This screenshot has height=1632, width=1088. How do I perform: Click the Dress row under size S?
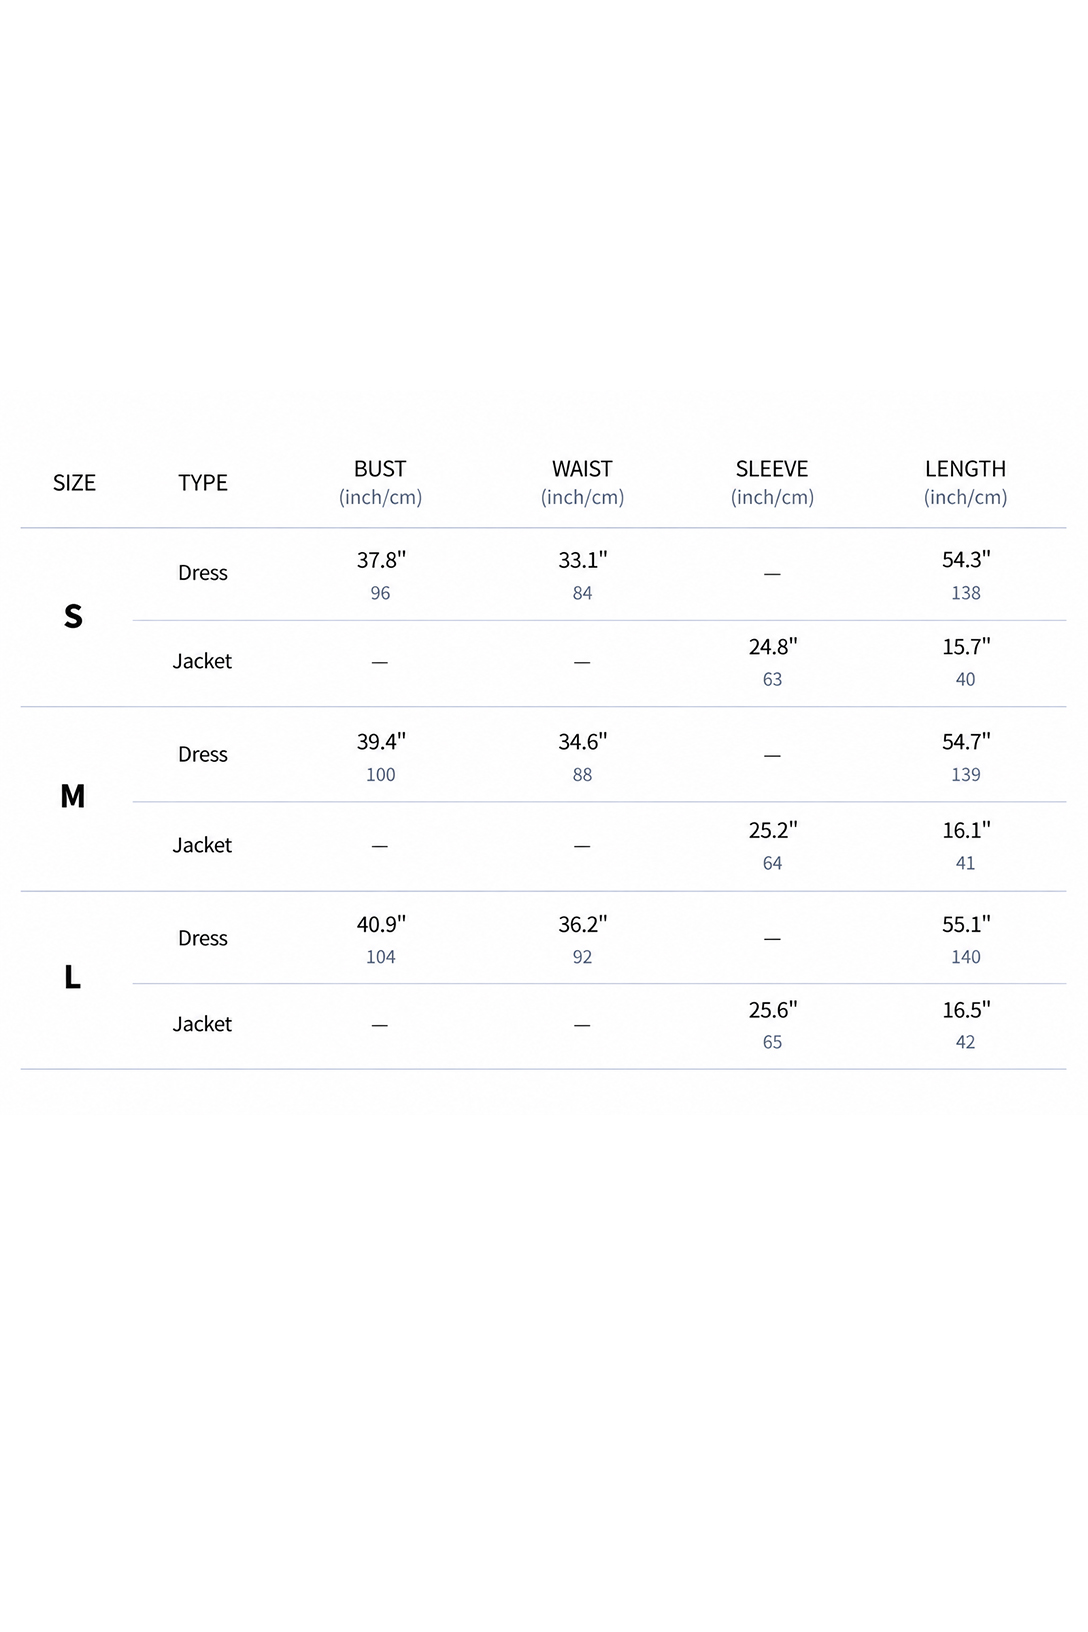[x=599, y=574]
